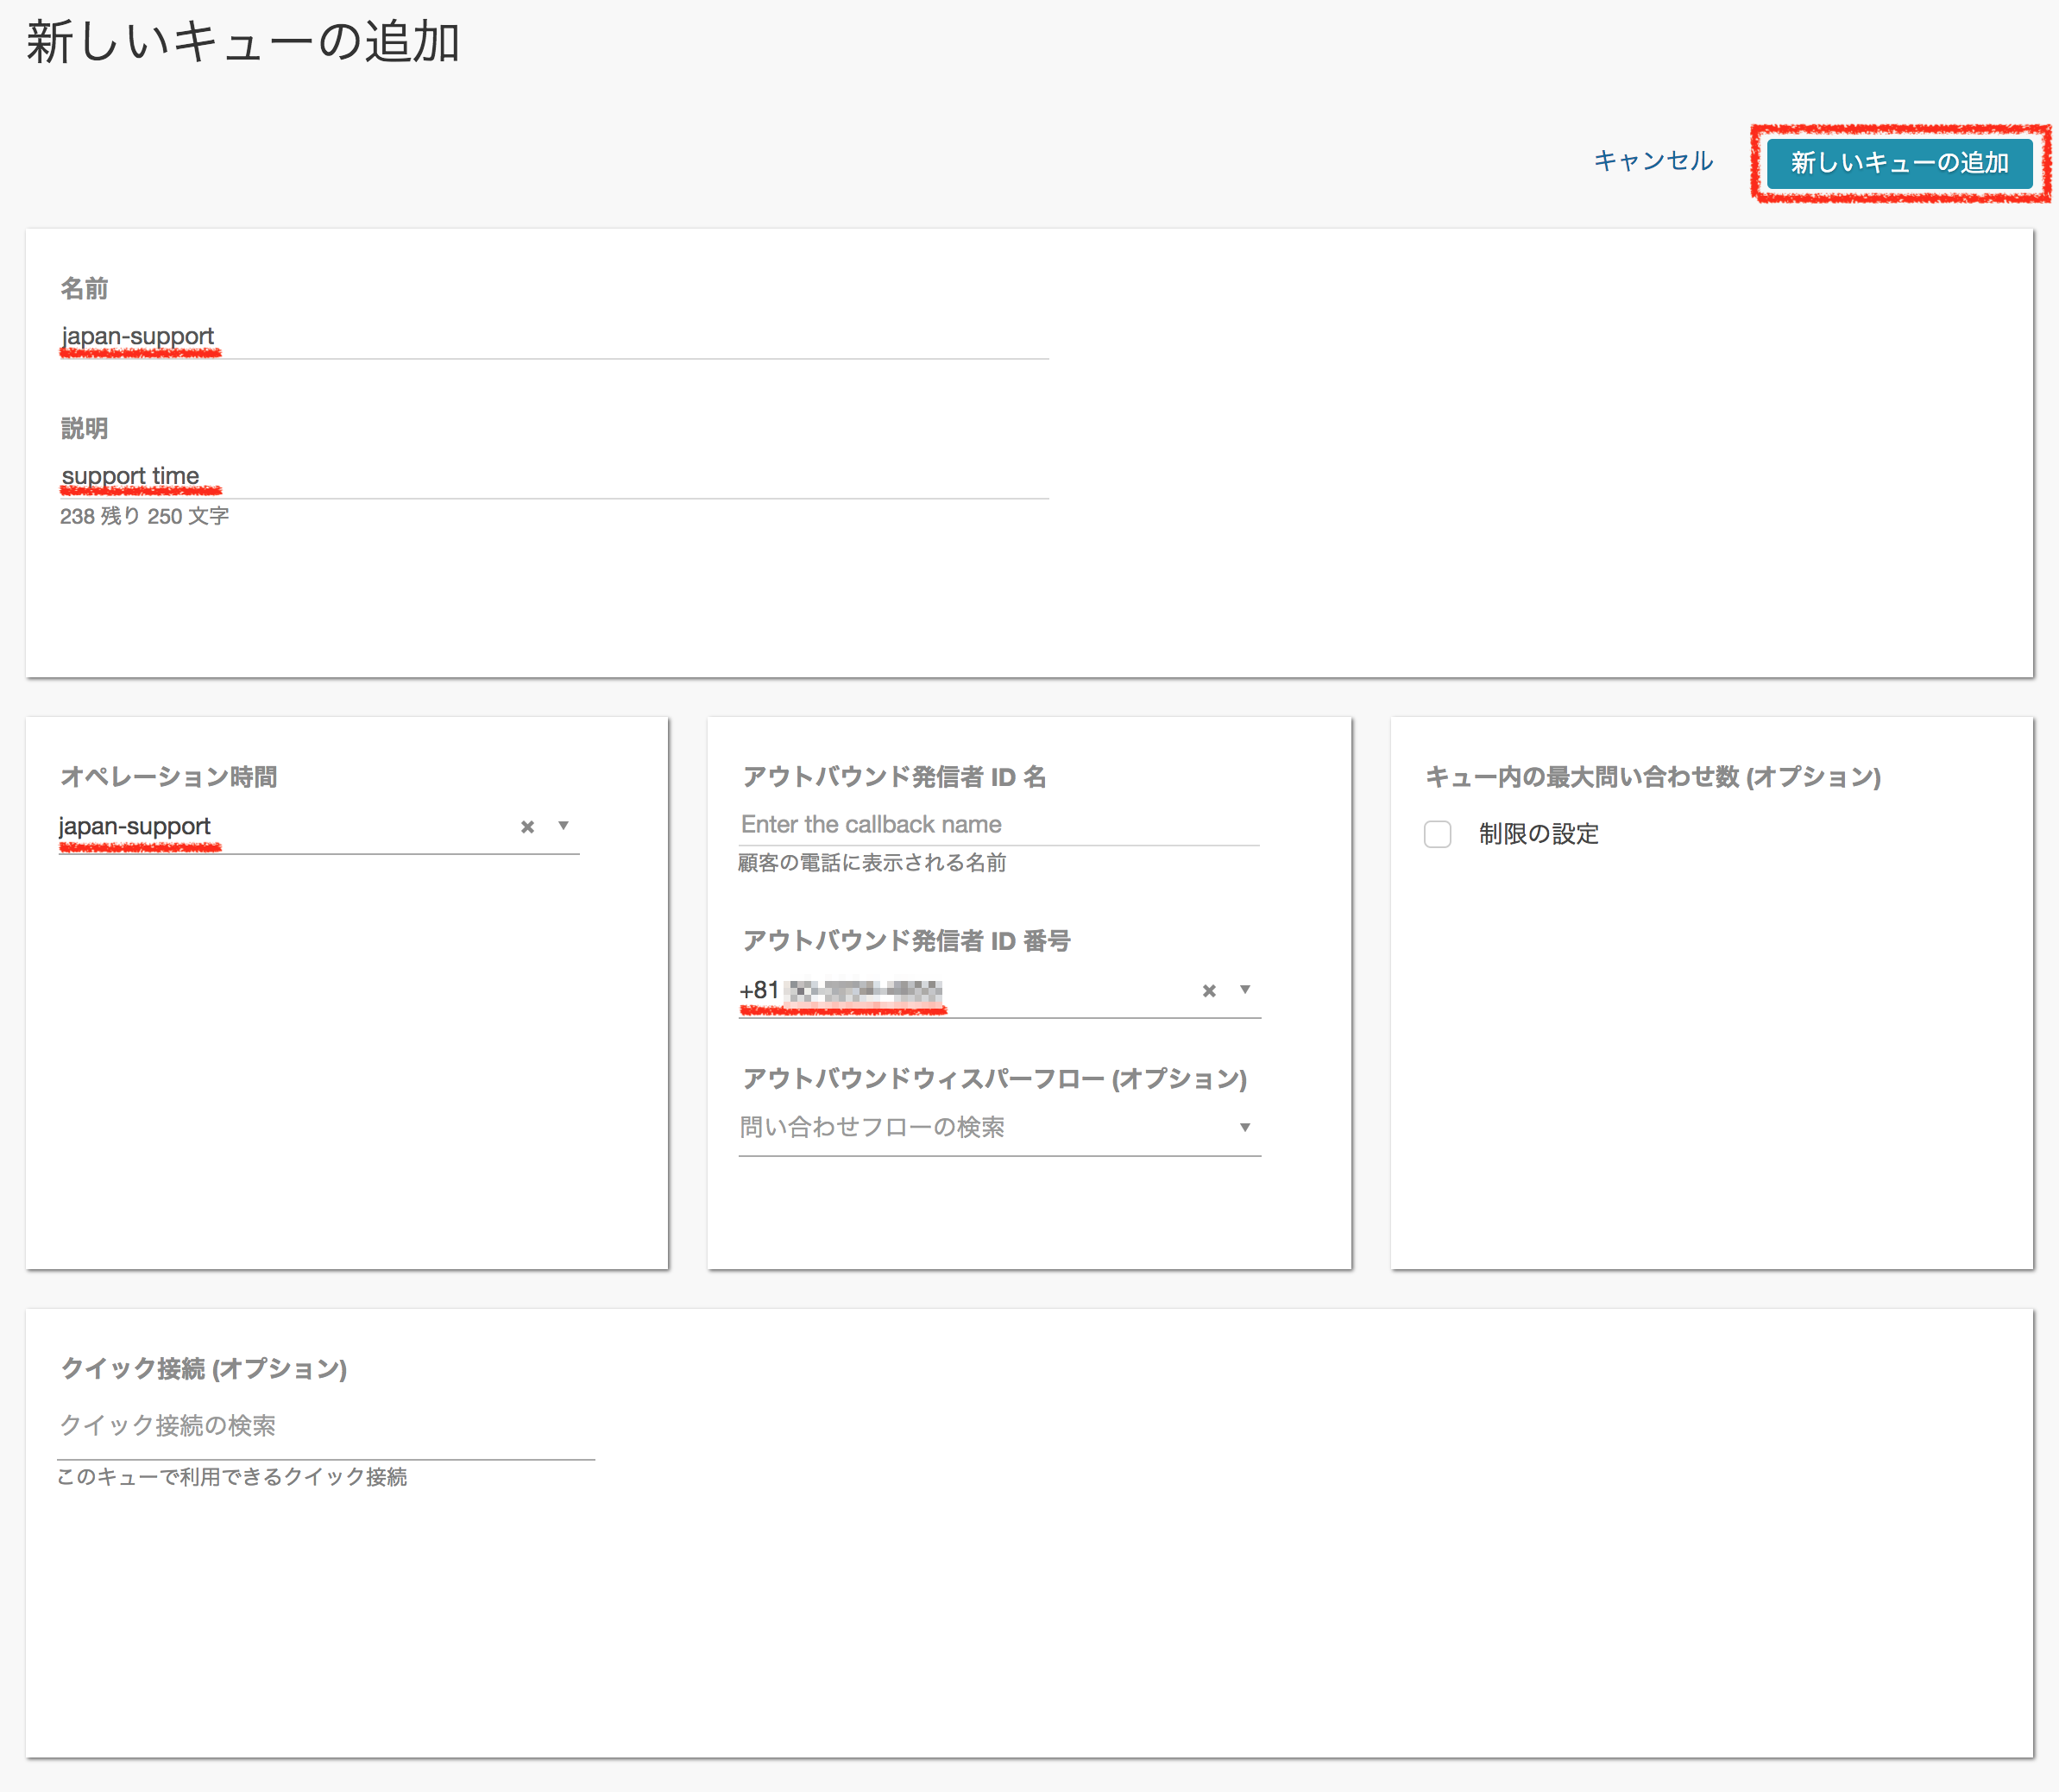The width and height of the screenshot is (2059, 1792).
Task: Clear the operation hours selection with × icon
Action: (527, 826)
